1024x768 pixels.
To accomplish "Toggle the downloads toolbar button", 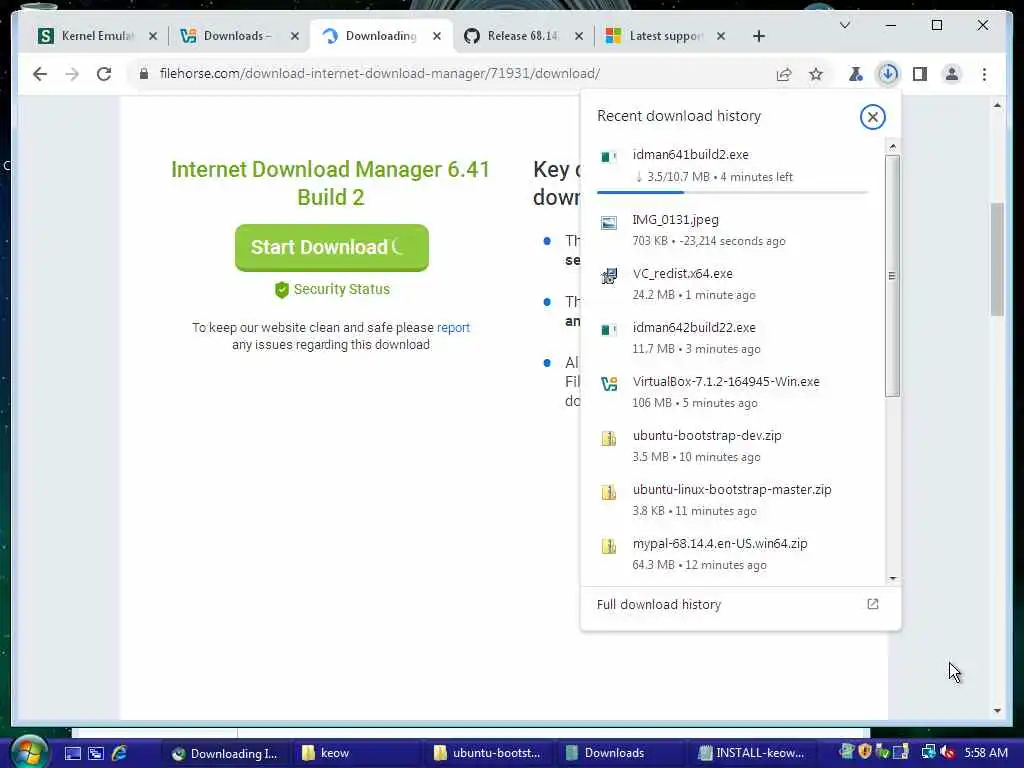I will (x=888, y=74).
